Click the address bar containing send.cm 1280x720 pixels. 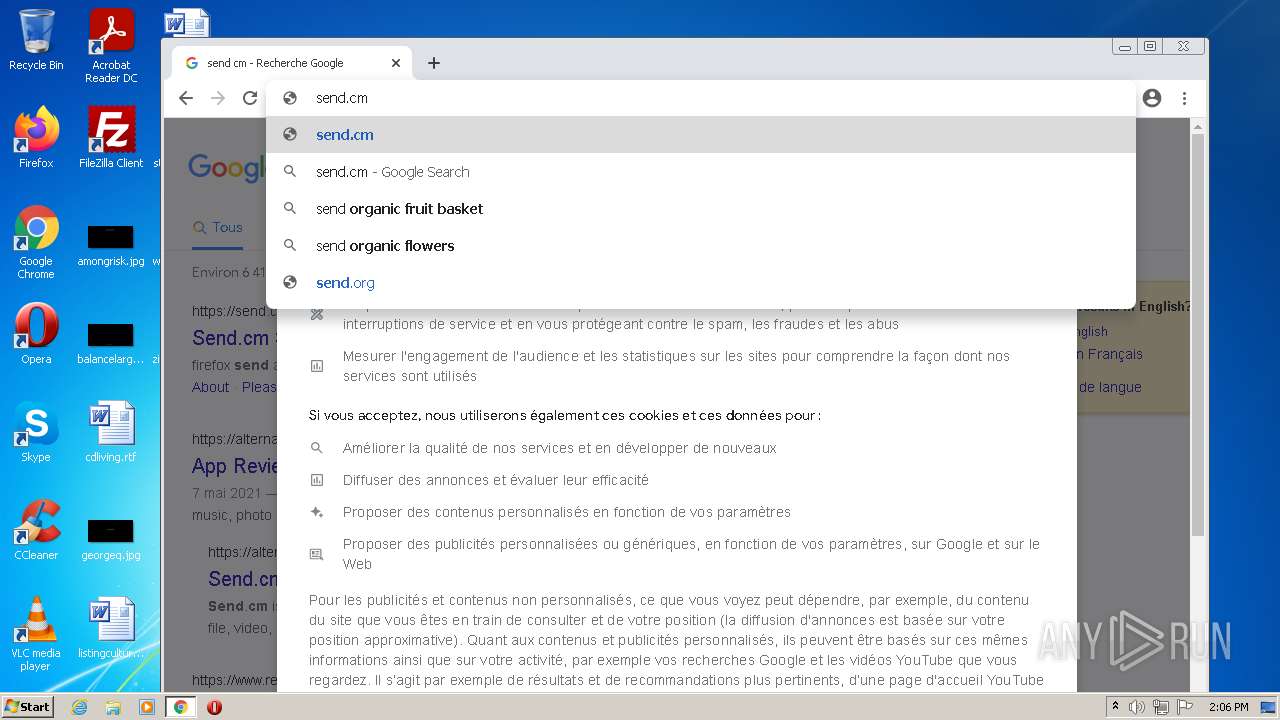tap(700, 98)
